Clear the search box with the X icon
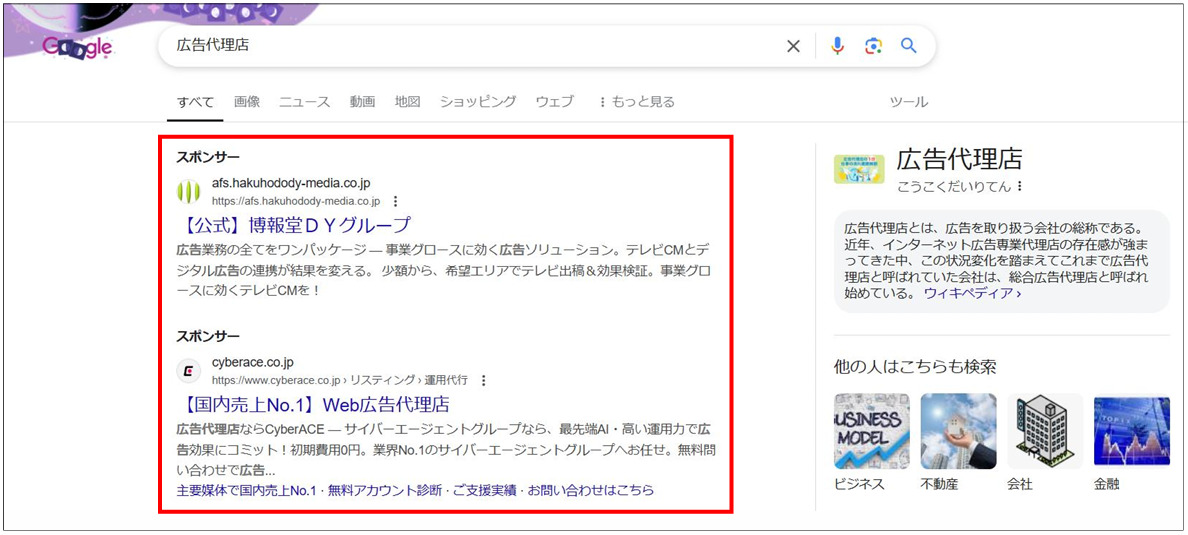 coord(793,46)
